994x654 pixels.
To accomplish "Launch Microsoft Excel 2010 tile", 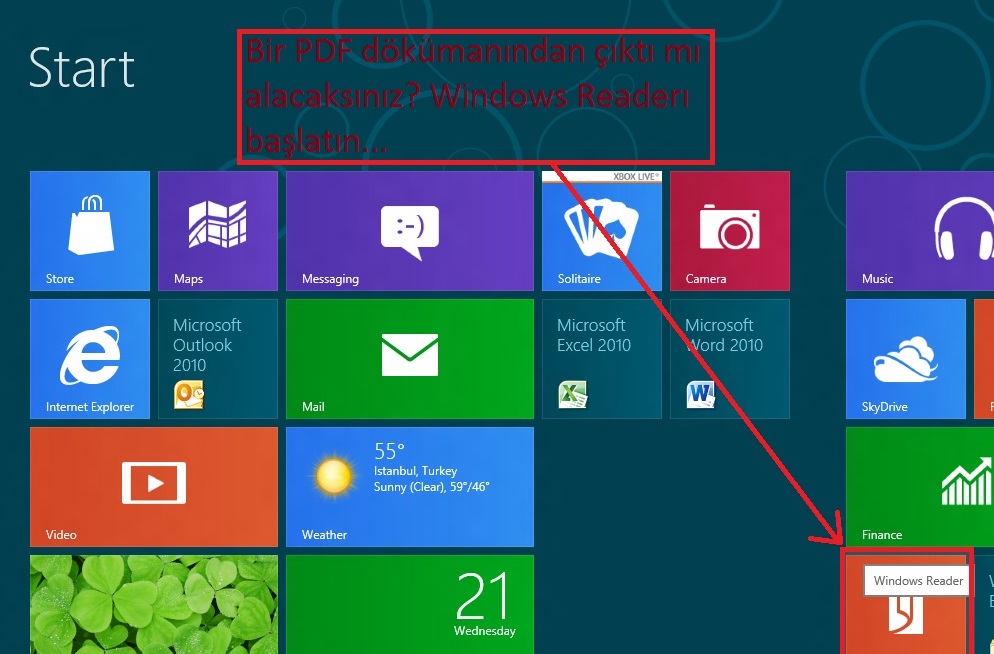I will pos(602,359).
